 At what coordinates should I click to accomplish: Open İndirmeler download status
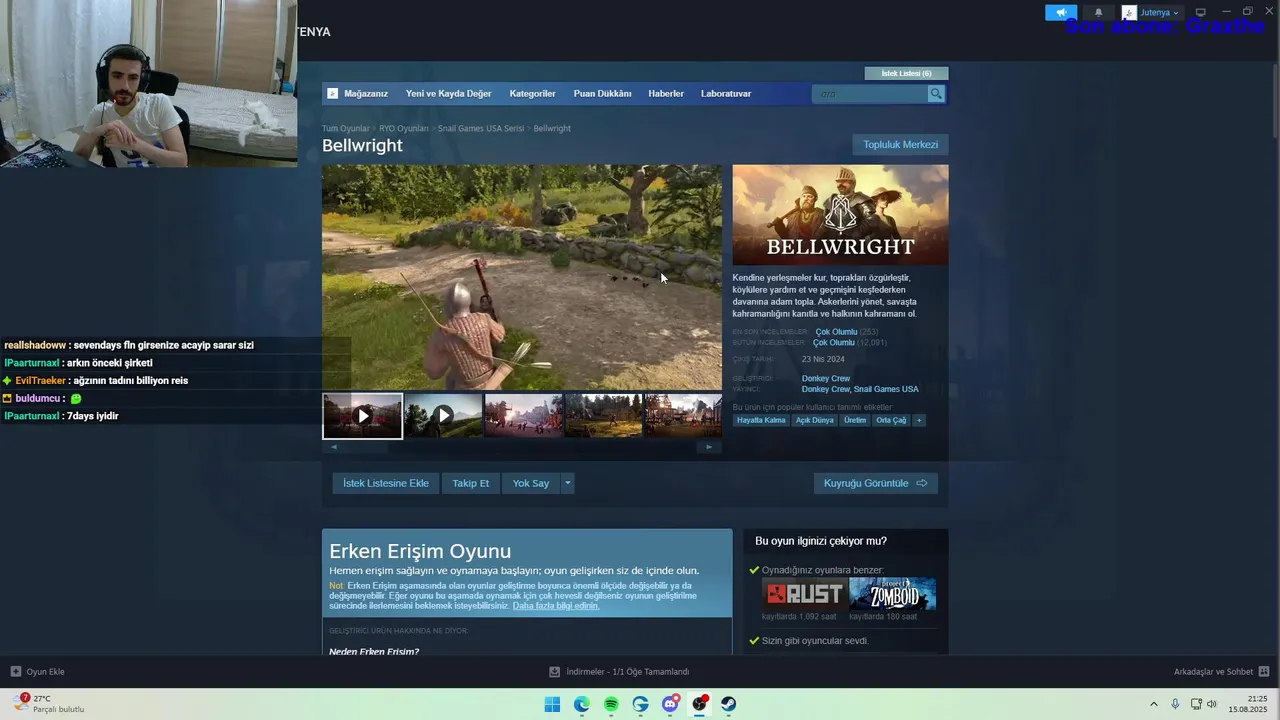pos(620,672)
